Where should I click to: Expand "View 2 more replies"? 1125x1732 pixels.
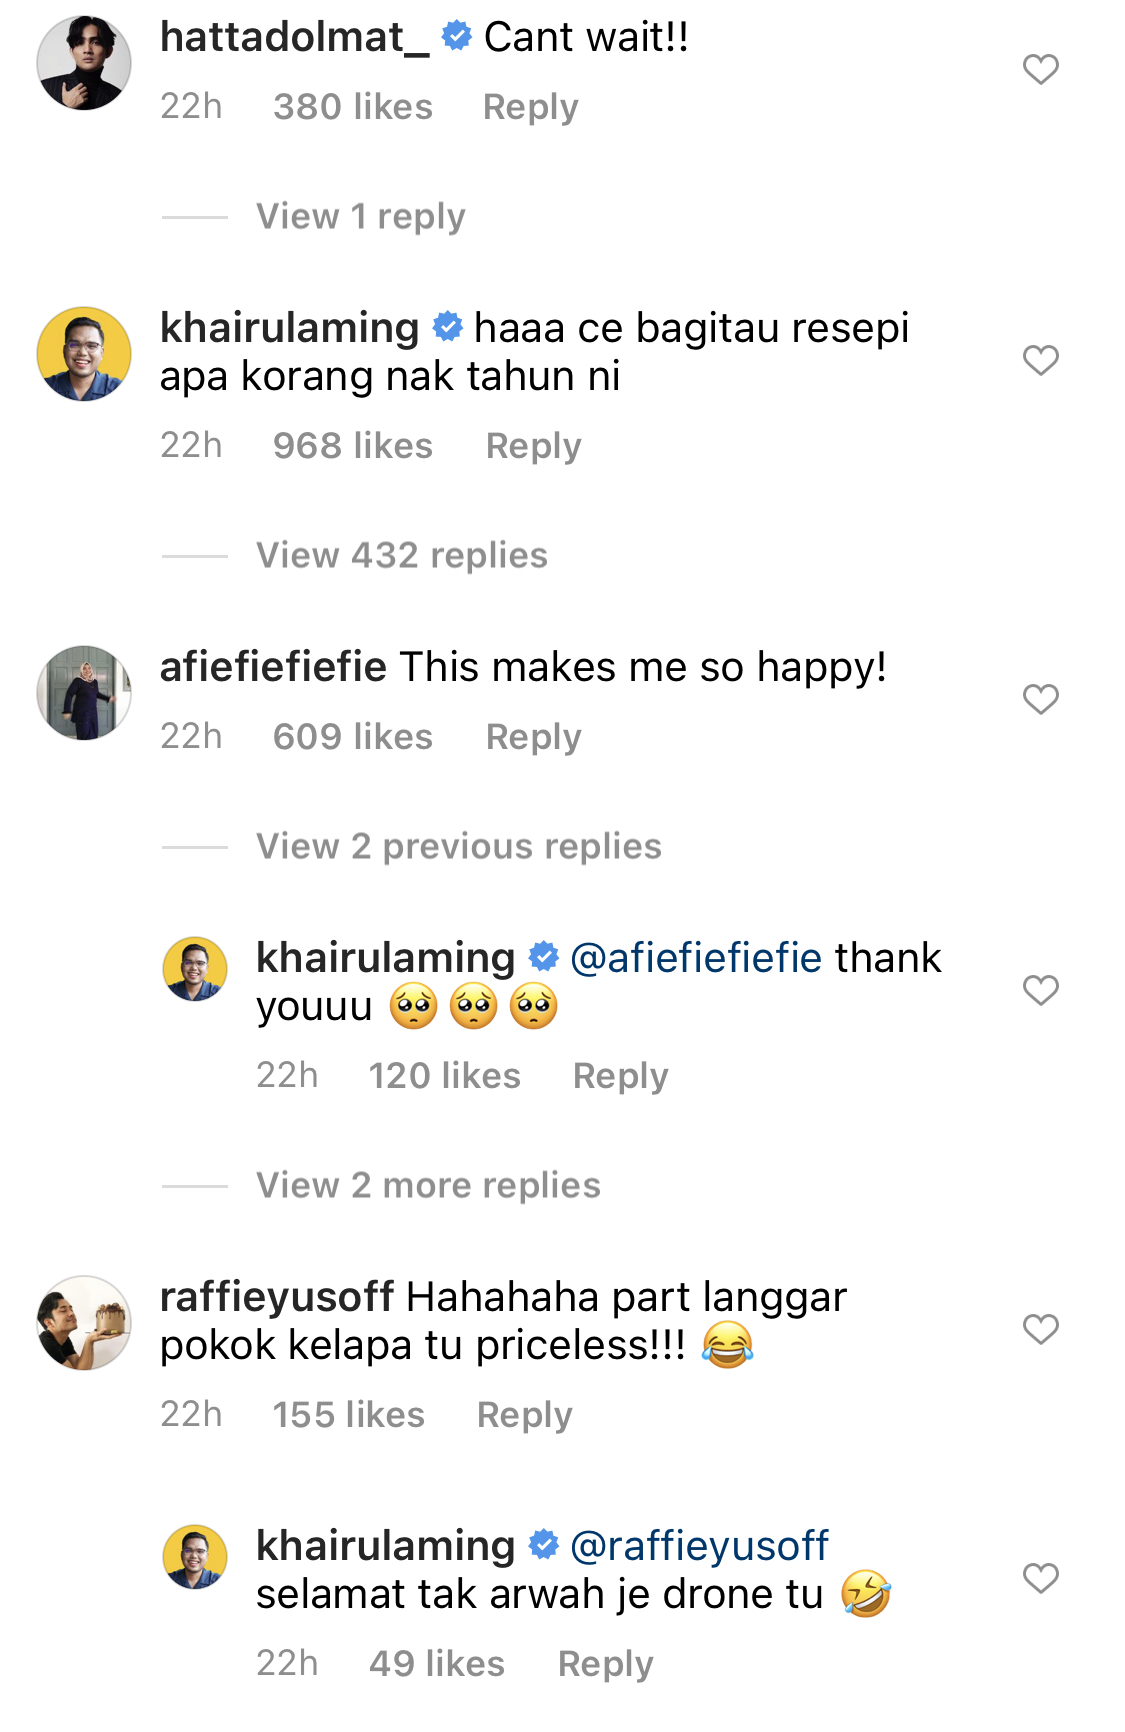(x=428, y=1185)
